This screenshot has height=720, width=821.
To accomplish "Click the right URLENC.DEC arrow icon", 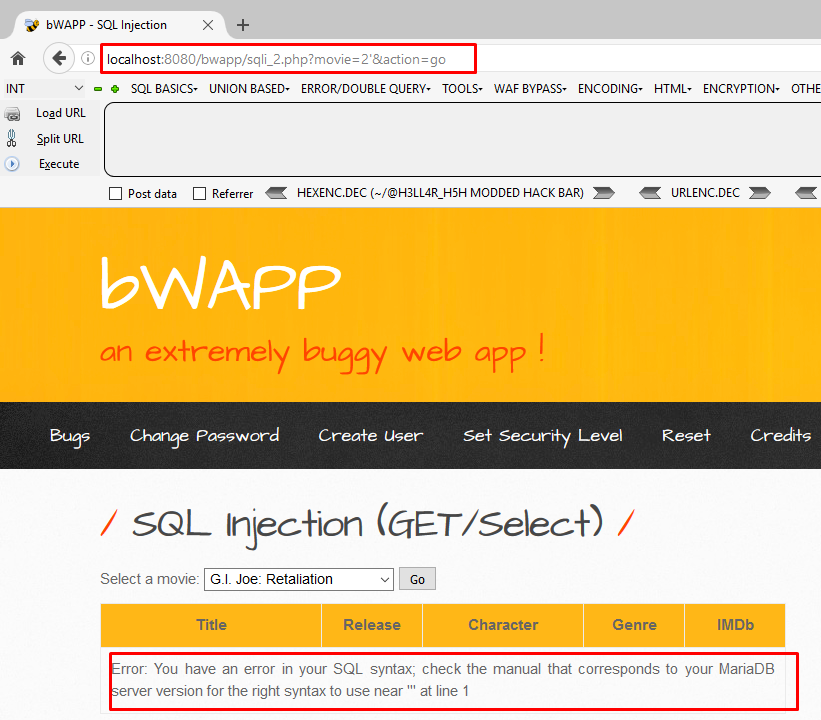I will pos(760,193).
